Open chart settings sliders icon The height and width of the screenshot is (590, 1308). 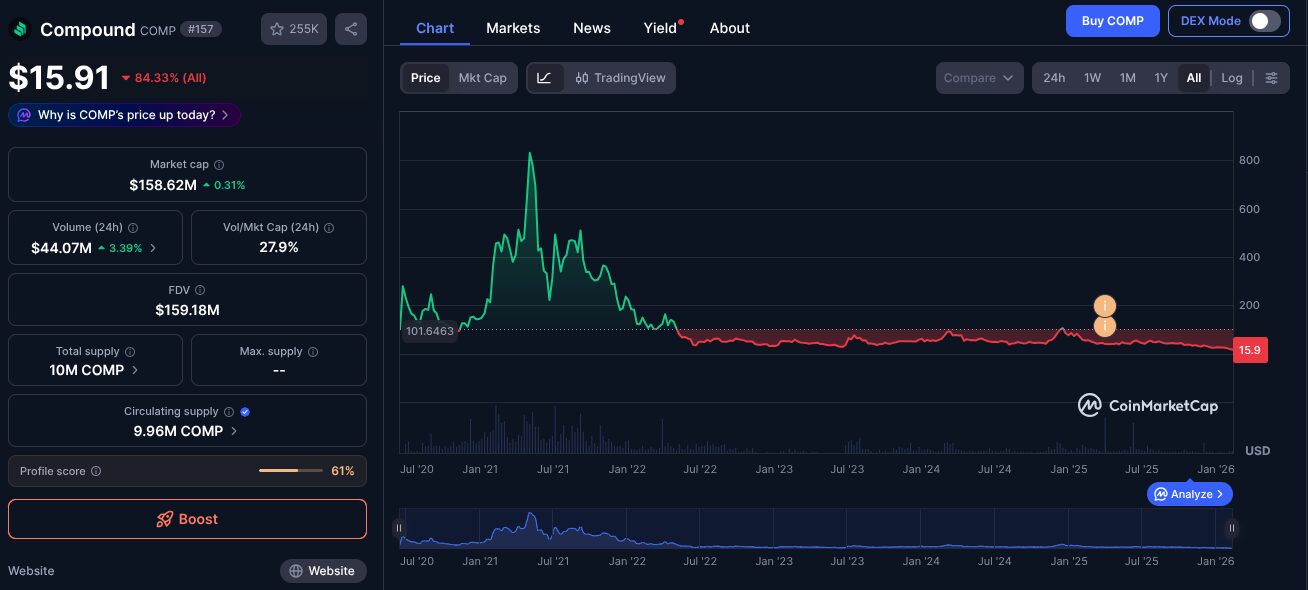point(1271,78)
